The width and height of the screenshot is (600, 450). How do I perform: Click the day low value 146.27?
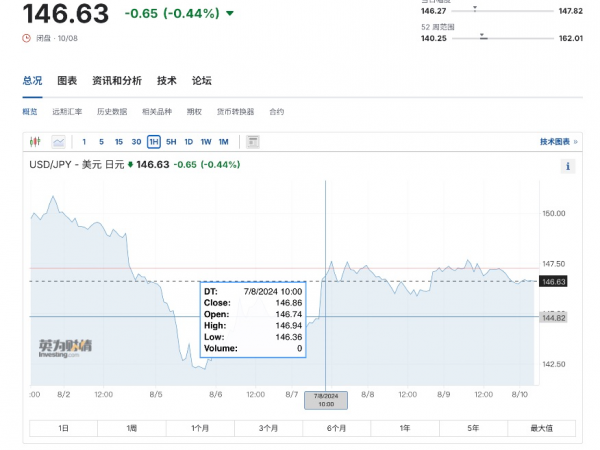pyautogui.click(x=434, y=11)
